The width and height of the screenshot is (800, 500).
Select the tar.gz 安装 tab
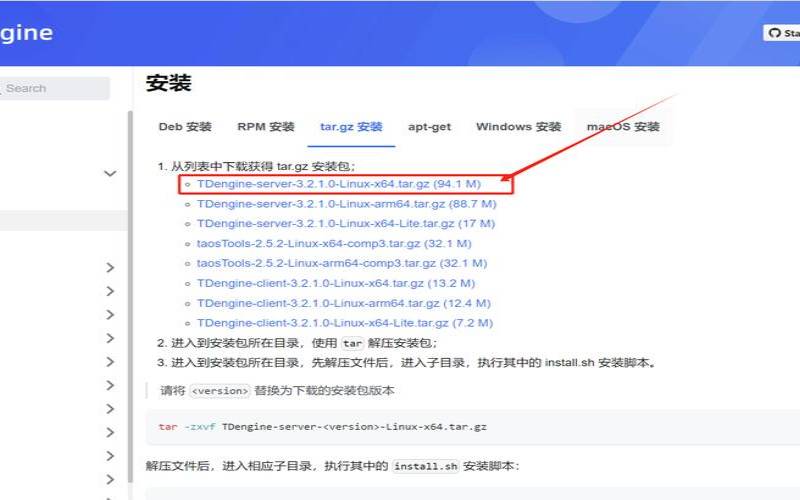pos(351,127)
